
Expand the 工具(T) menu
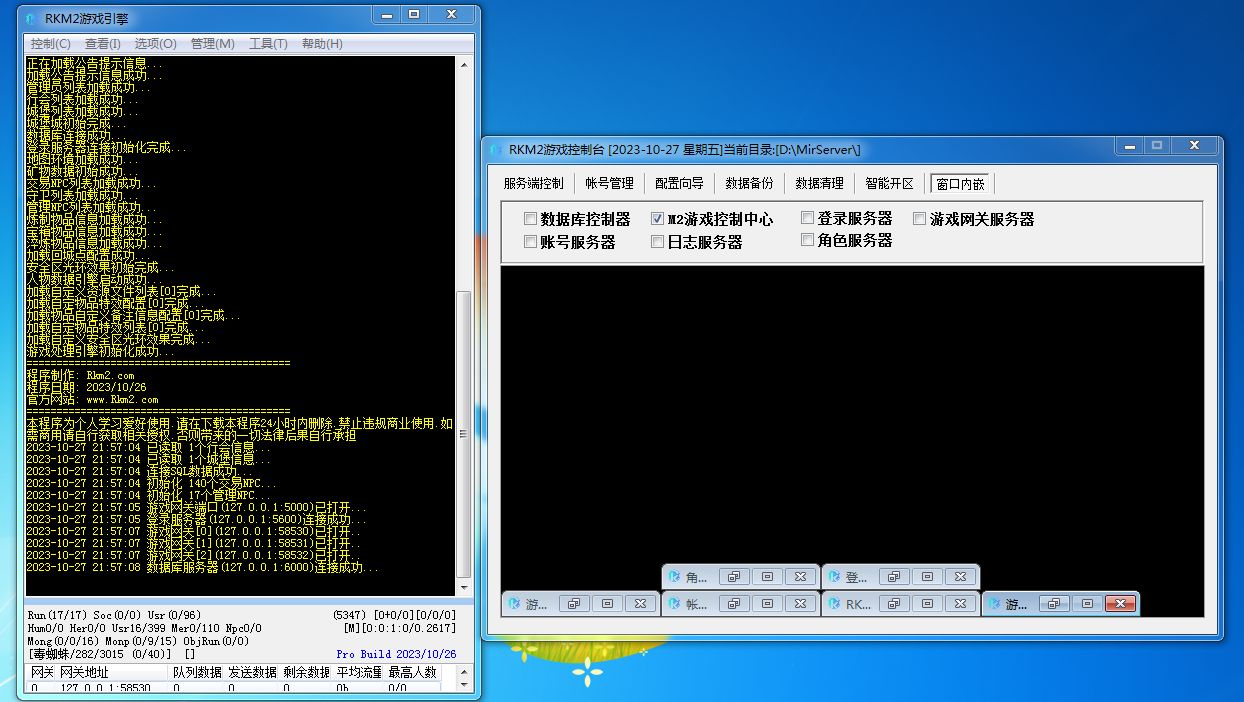(x=267, y=44)
